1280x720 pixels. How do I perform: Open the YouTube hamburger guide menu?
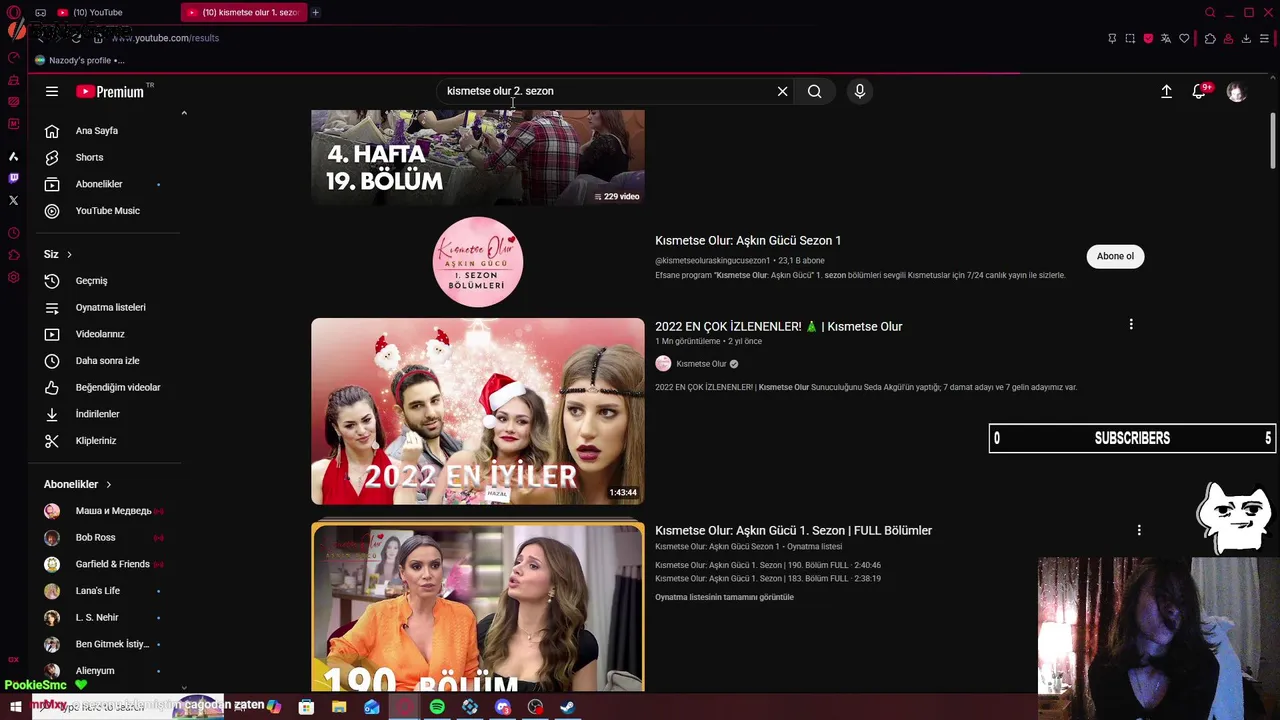click(x=52, y=91)
